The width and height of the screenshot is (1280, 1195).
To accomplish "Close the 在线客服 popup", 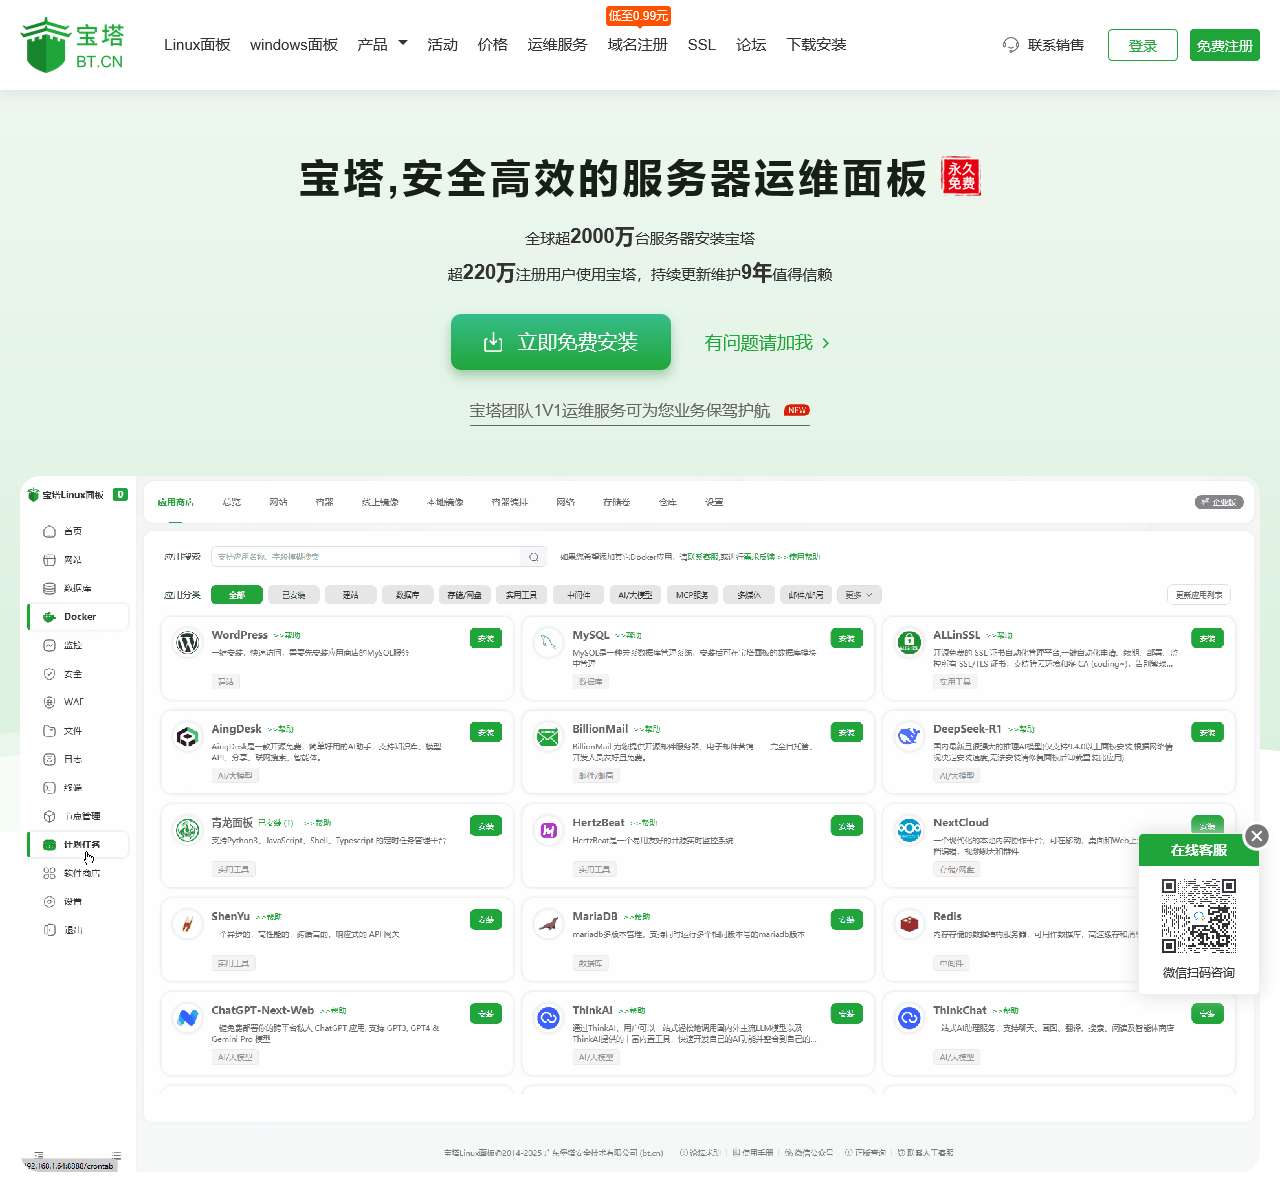I will tap(1257, 836).
